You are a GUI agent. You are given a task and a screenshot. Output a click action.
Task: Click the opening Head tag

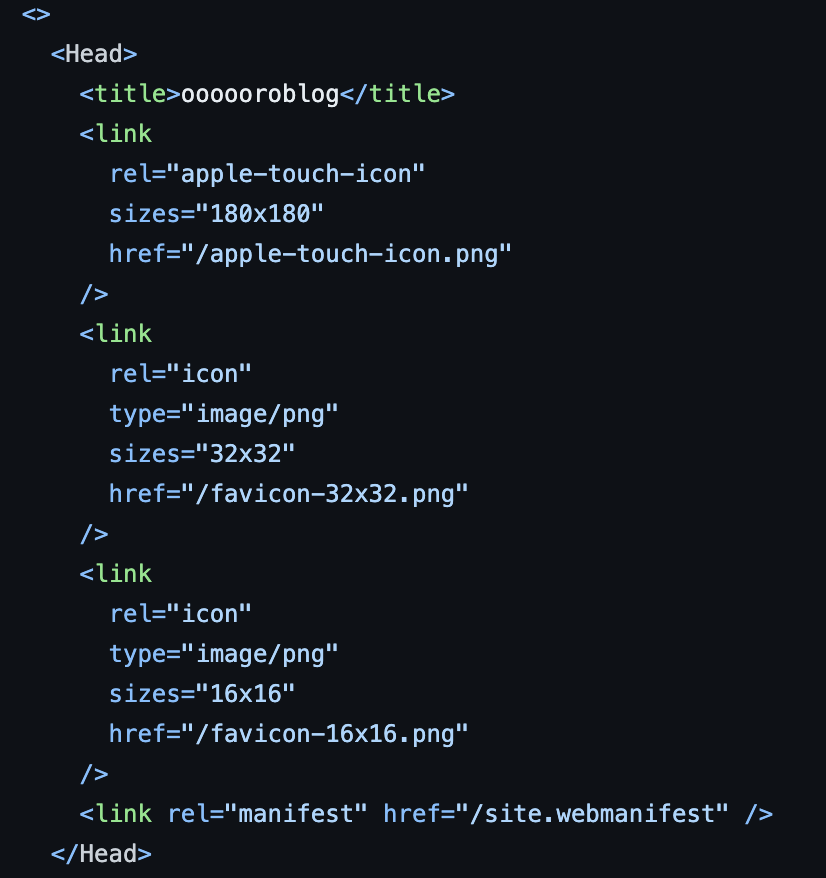94,54
